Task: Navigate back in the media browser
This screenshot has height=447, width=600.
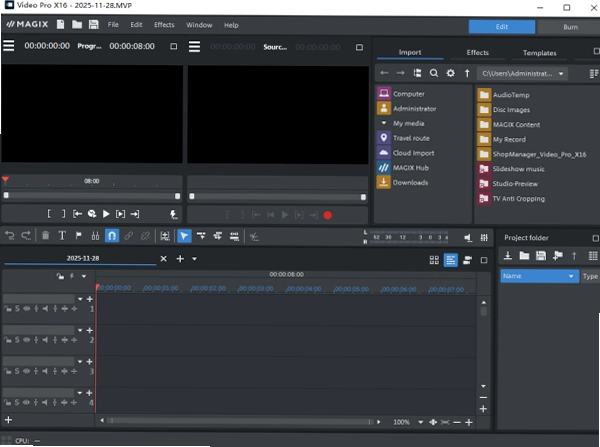Action: coord(384,73)
